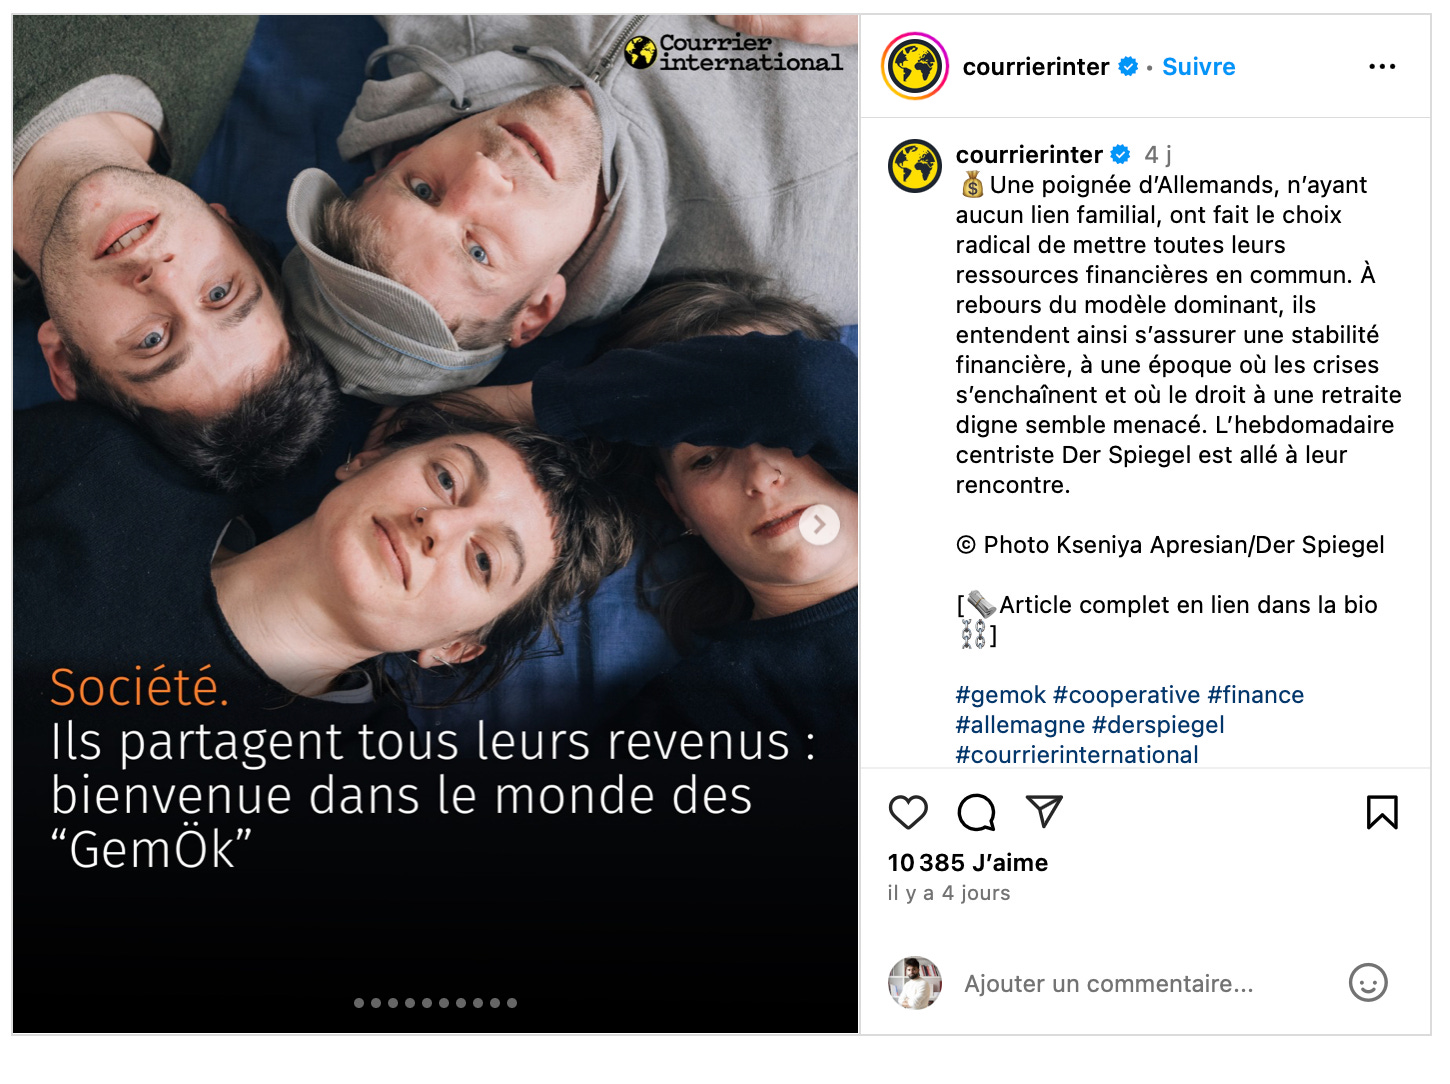
Task: Open the #cooperative hashtag
Action: click(x=1126, y=695)
